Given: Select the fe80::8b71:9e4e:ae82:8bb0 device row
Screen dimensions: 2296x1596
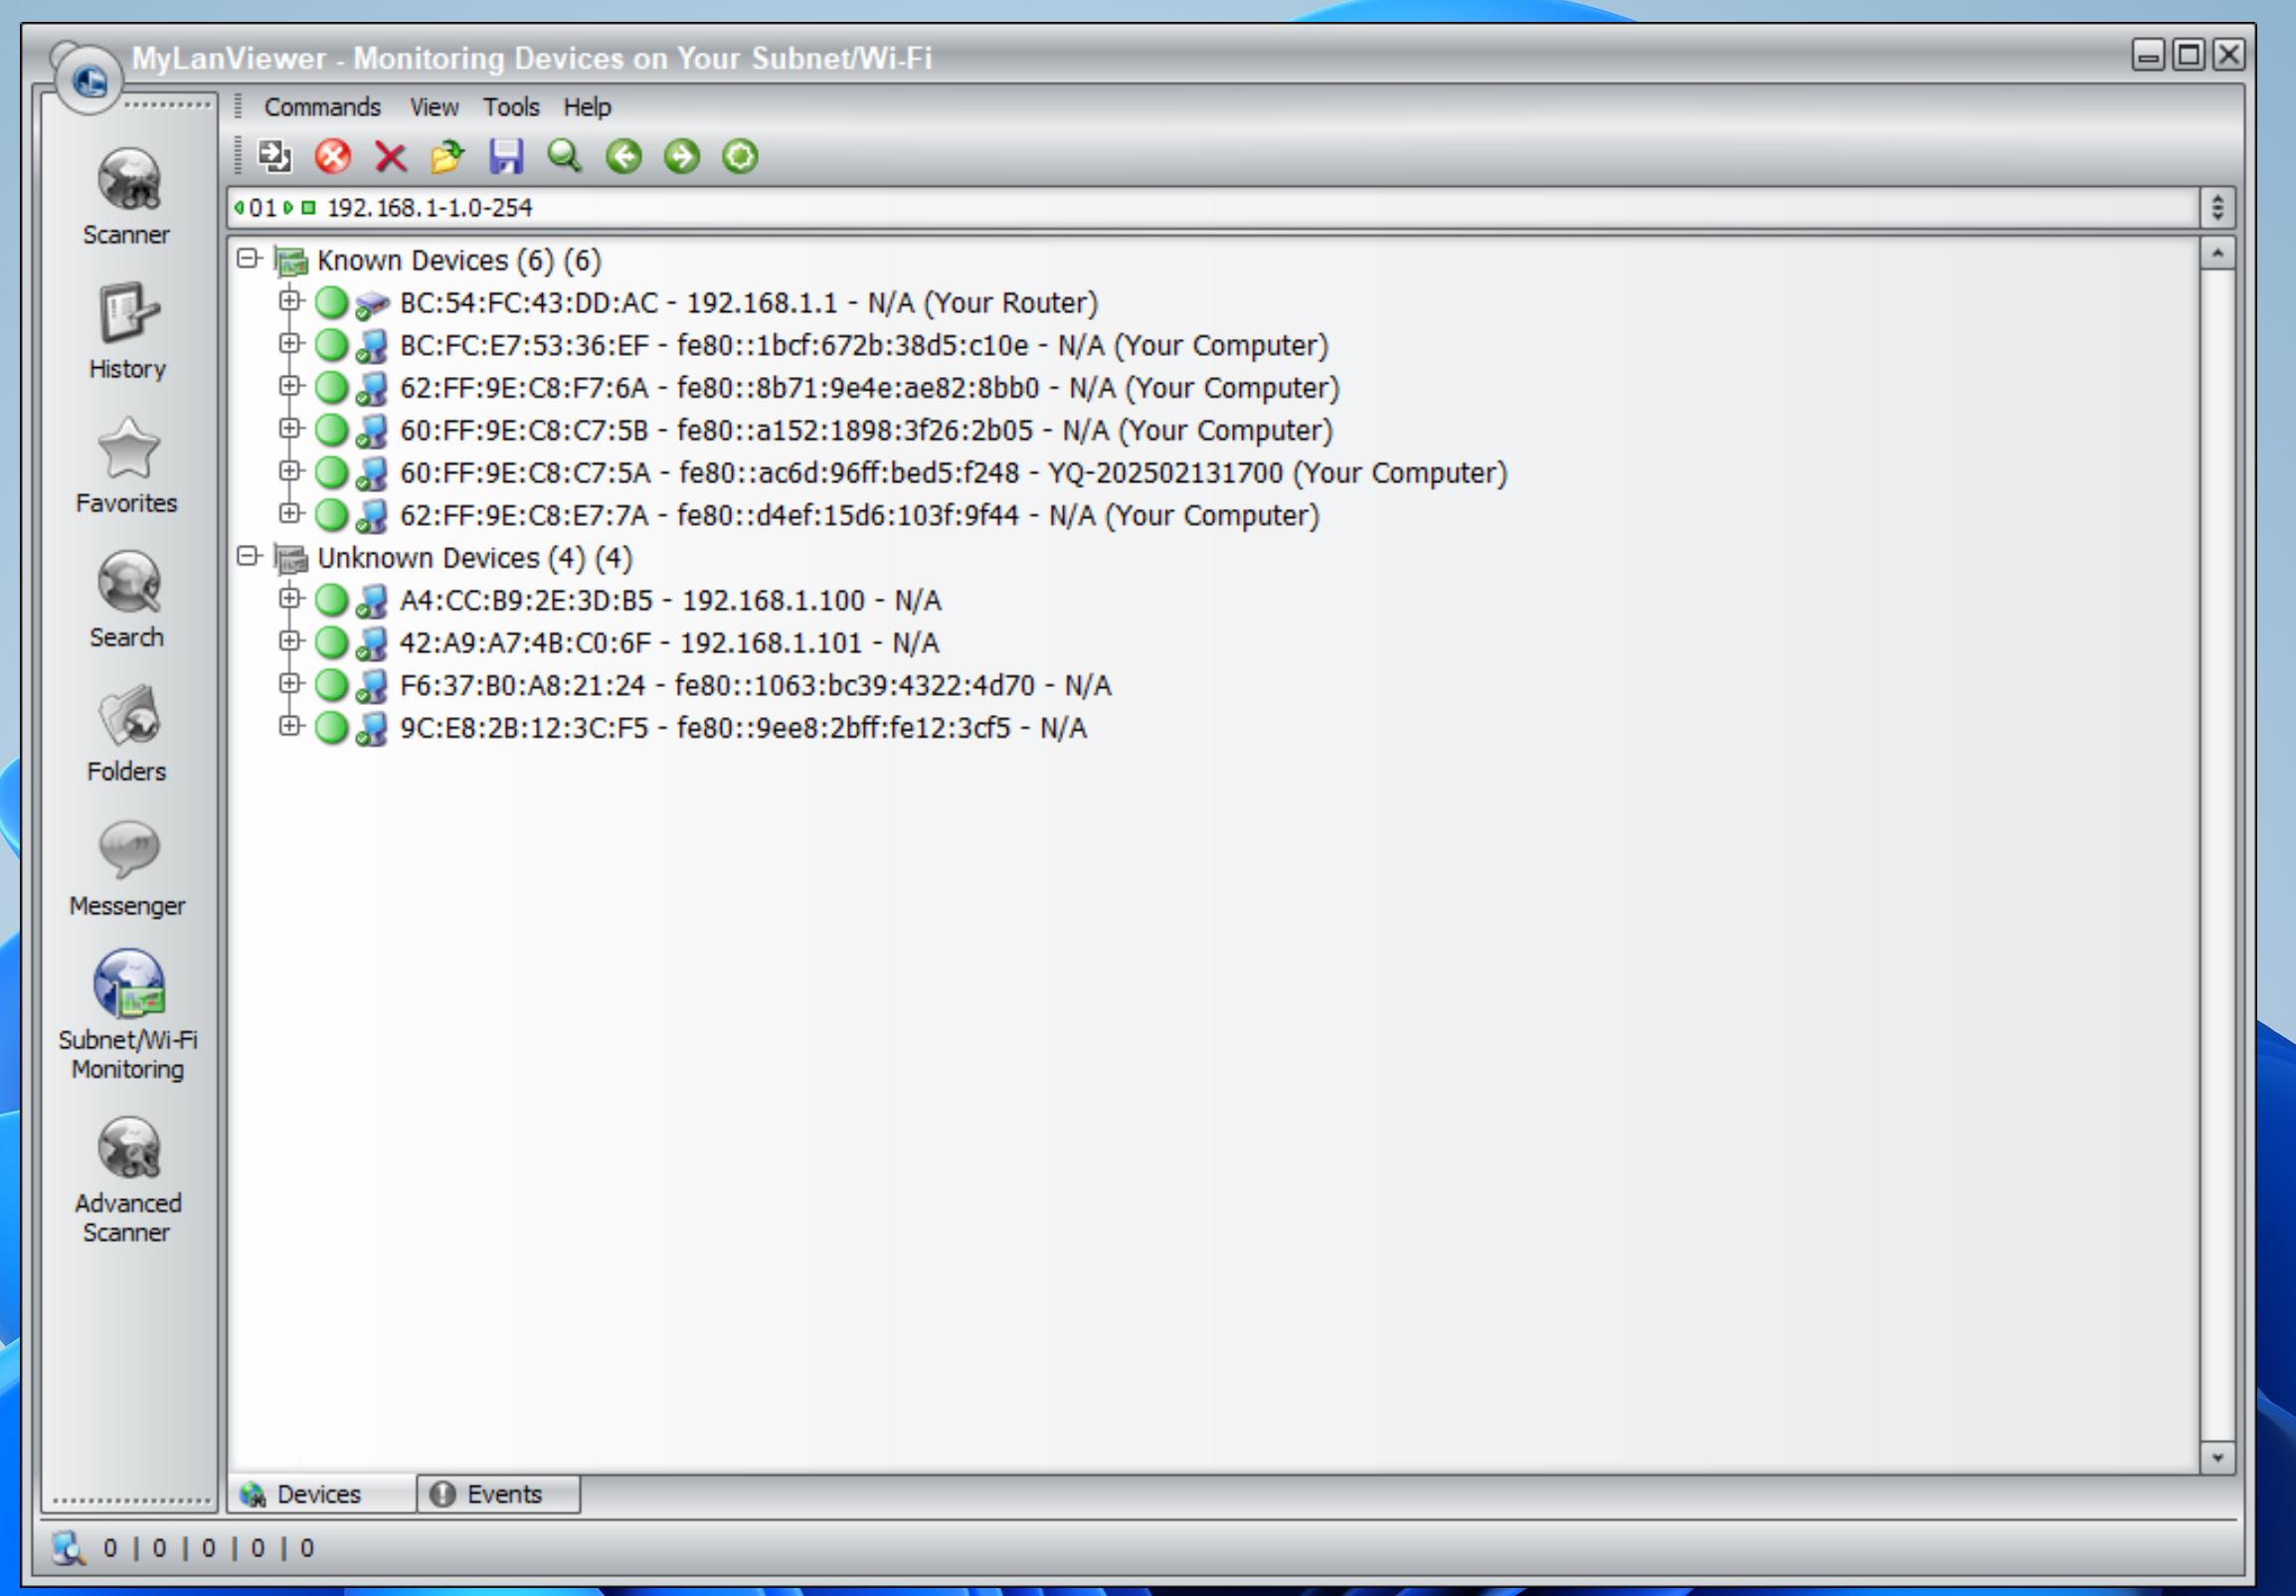Looking at the screenshot, I should pos(869,388).
